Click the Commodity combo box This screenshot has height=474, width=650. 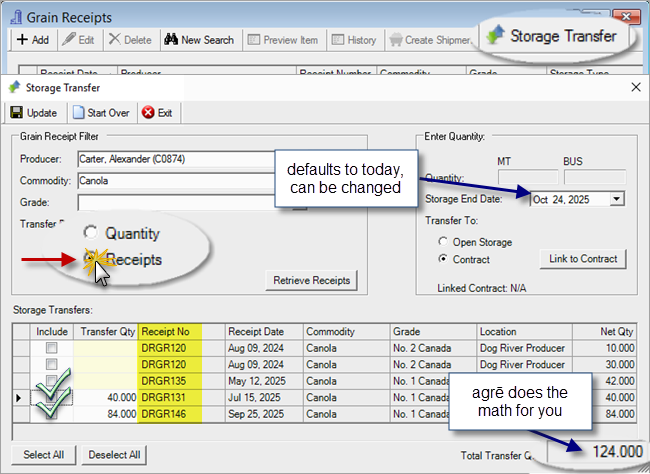point(176,181)
